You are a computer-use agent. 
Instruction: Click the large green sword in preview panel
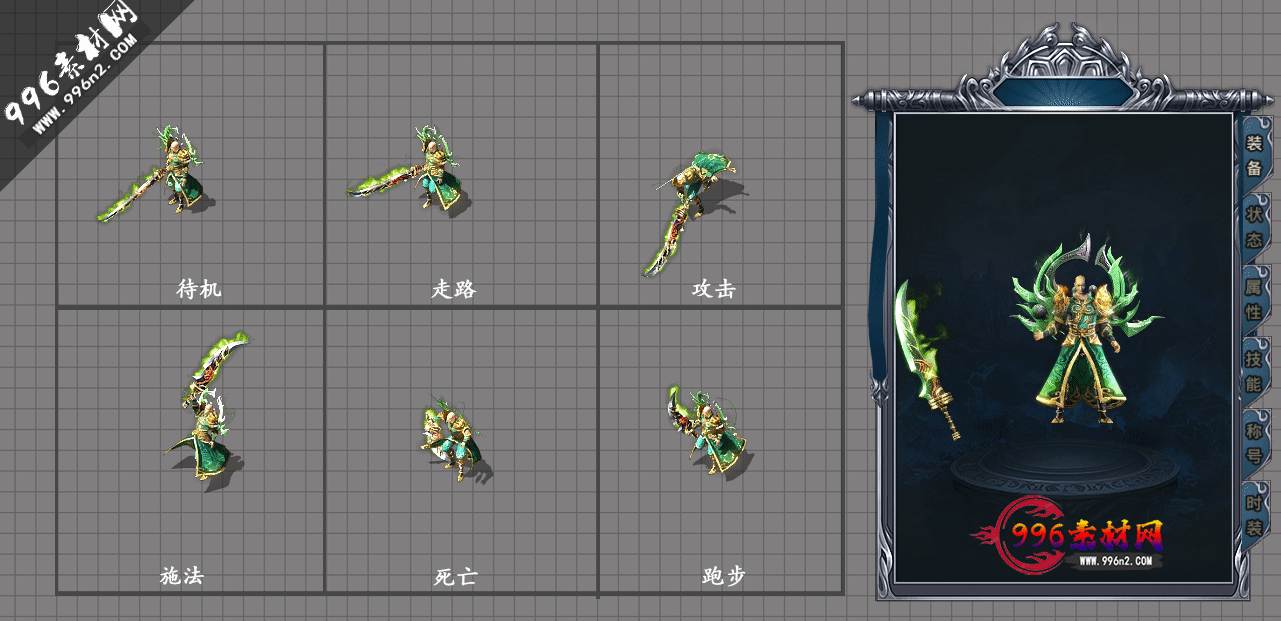coord(927,360)
